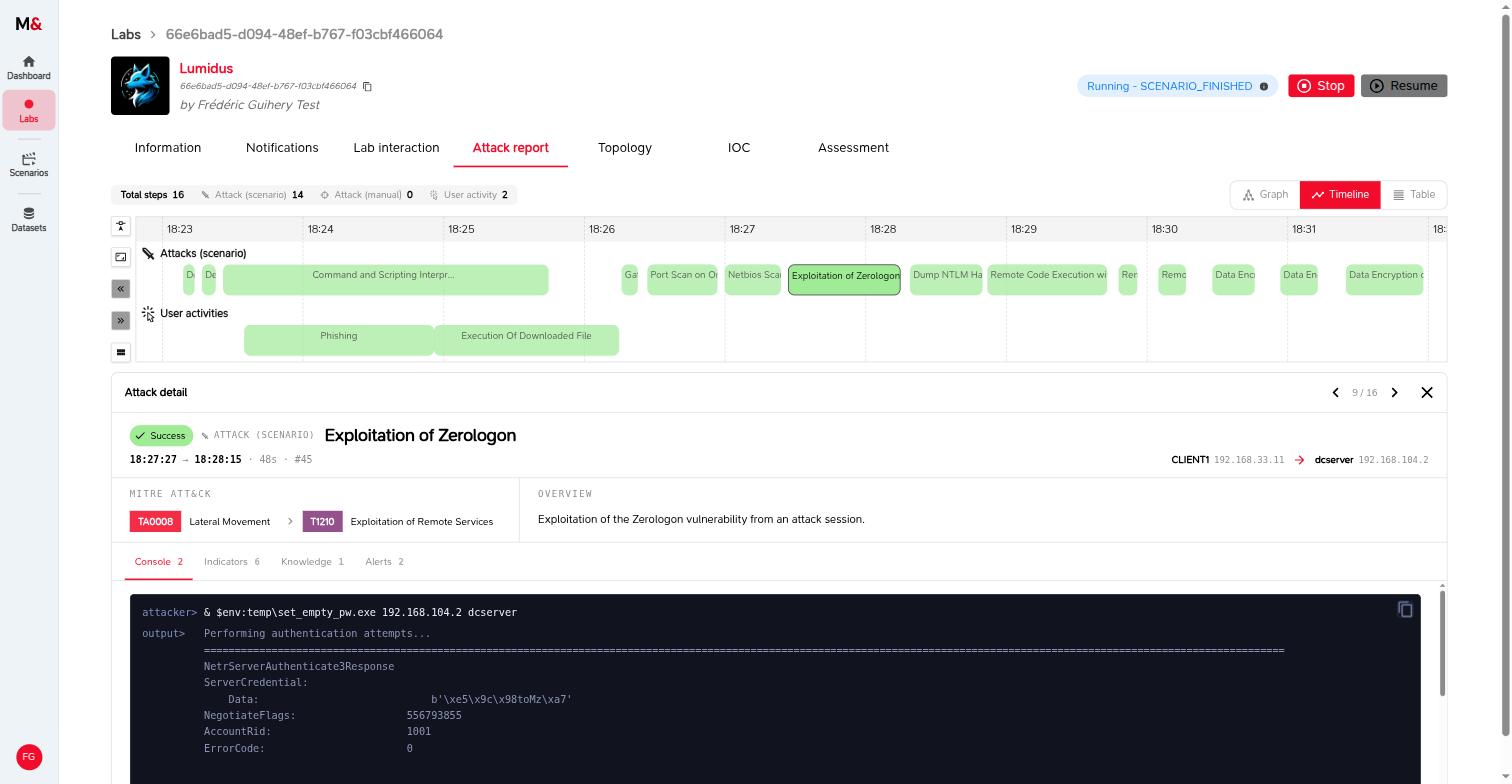Image resolution: width=1512 pixels, height=784 pixels.
Task: Open the FG user avatar menu
Action: [x=29, y=757]
